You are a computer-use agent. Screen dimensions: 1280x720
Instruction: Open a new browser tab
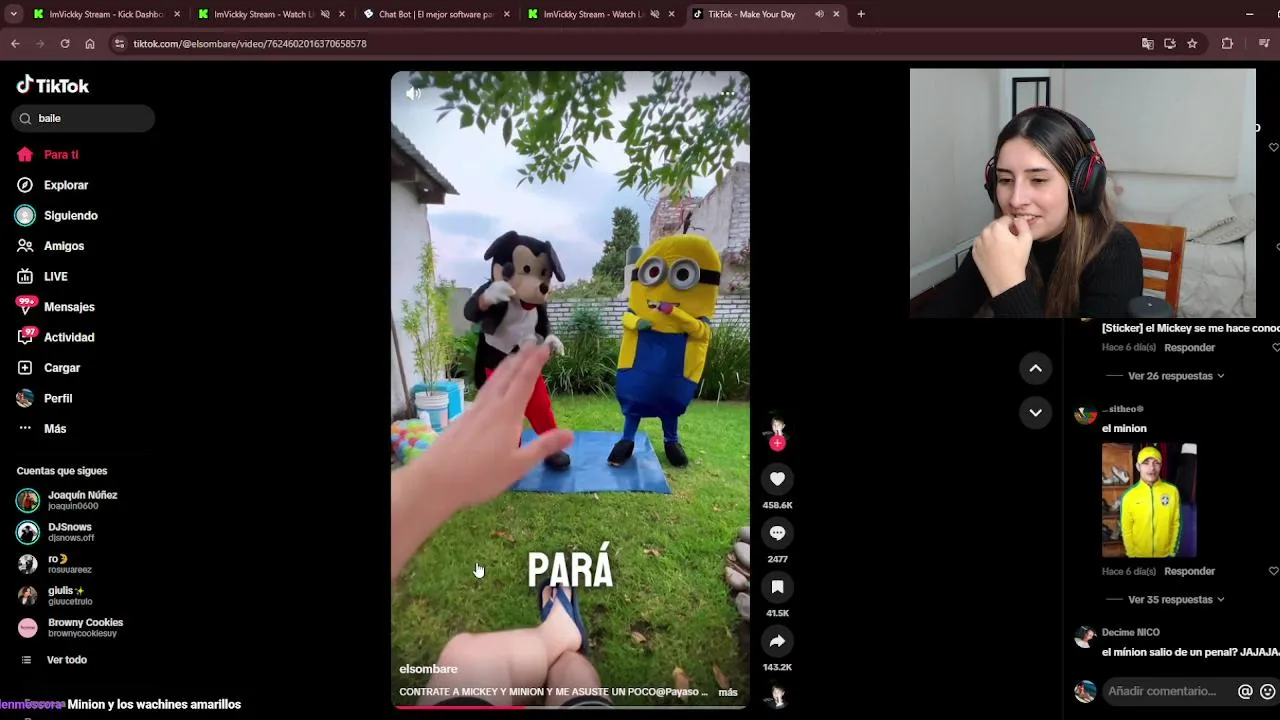(861, 14)
